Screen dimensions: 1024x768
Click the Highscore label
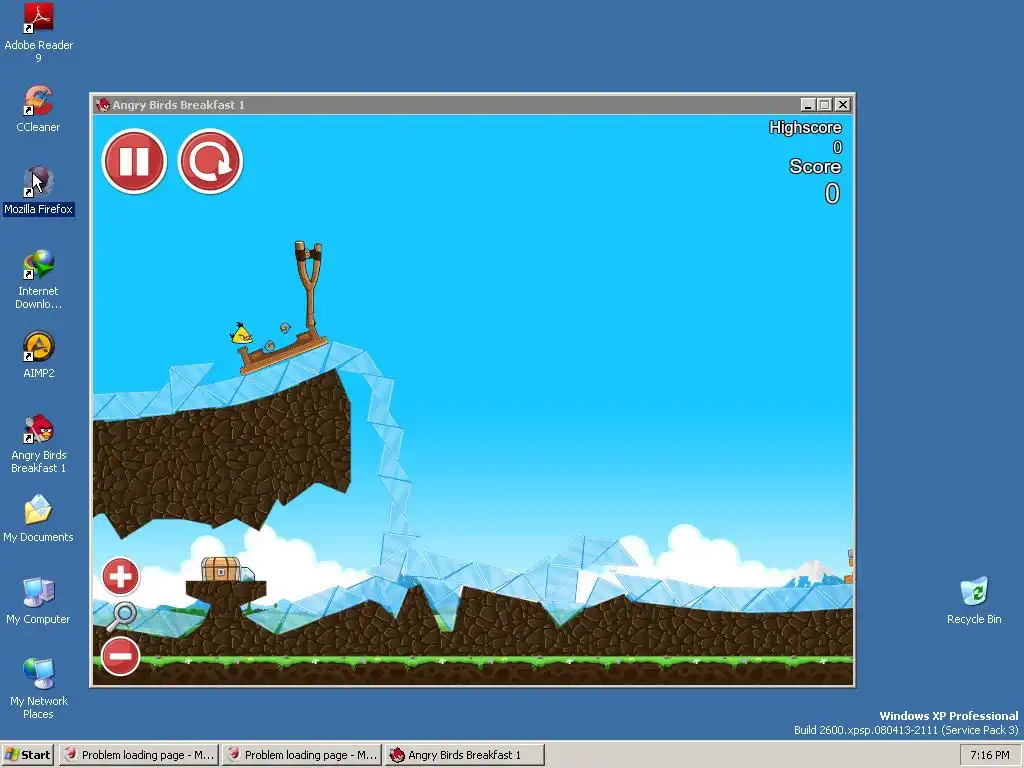pos(805,127)
